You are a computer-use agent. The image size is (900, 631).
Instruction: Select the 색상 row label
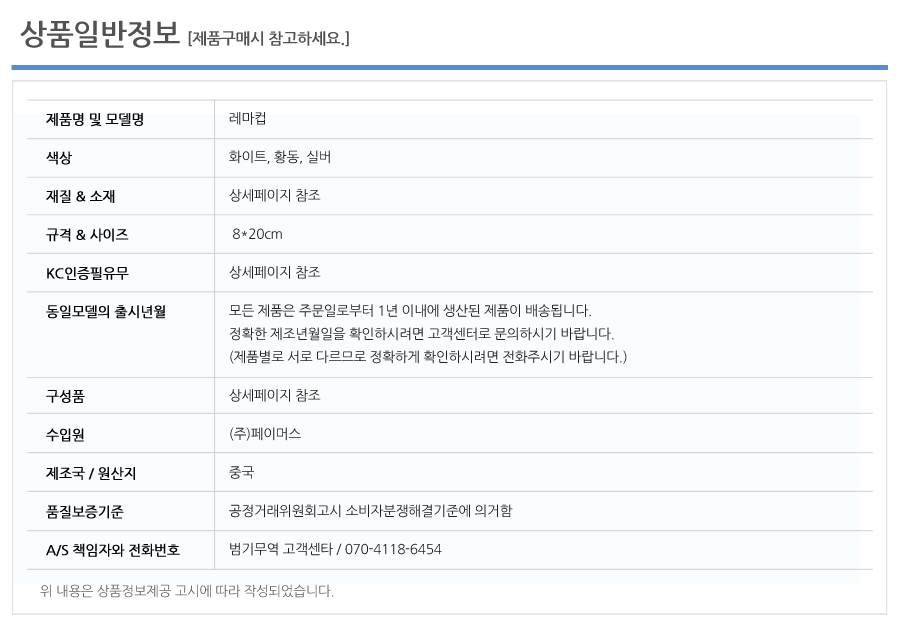pyautogui.click(x=59, y=158)
